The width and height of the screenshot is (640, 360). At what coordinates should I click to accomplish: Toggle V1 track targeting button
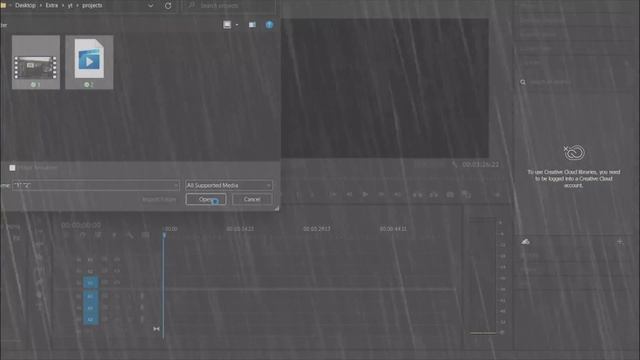coord(91,282)
